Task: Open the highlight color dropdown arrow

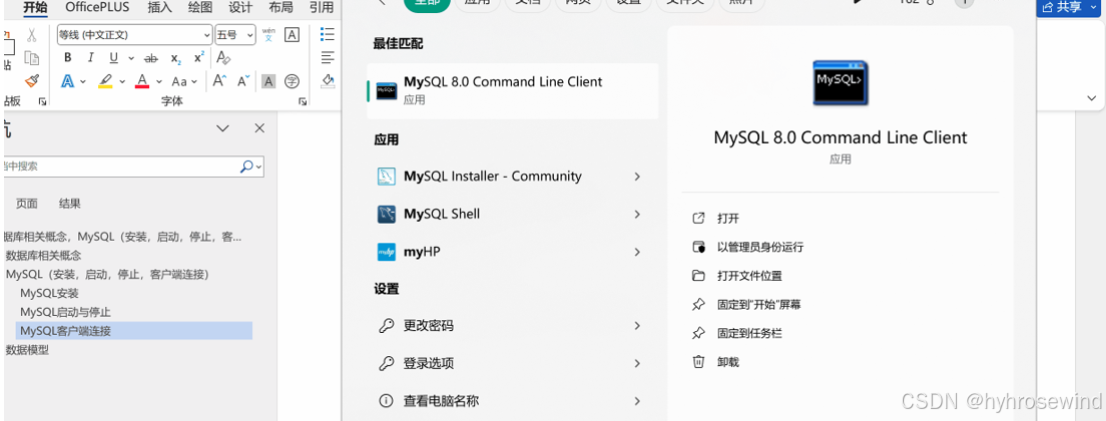Action: [121, 82]
